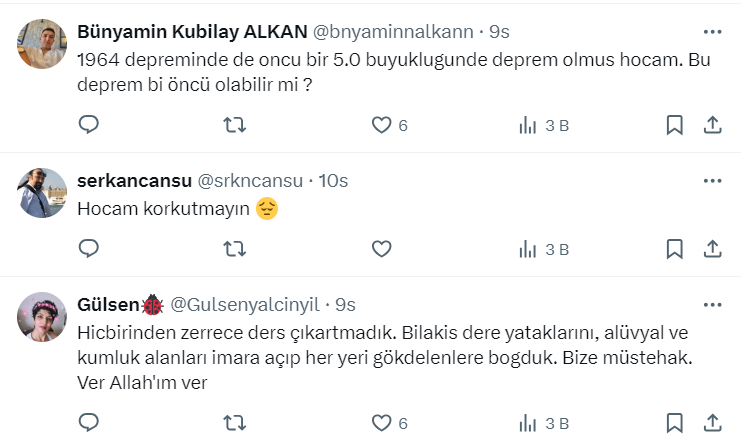Reply to Gülsen's tweet

tap(88, 423)
